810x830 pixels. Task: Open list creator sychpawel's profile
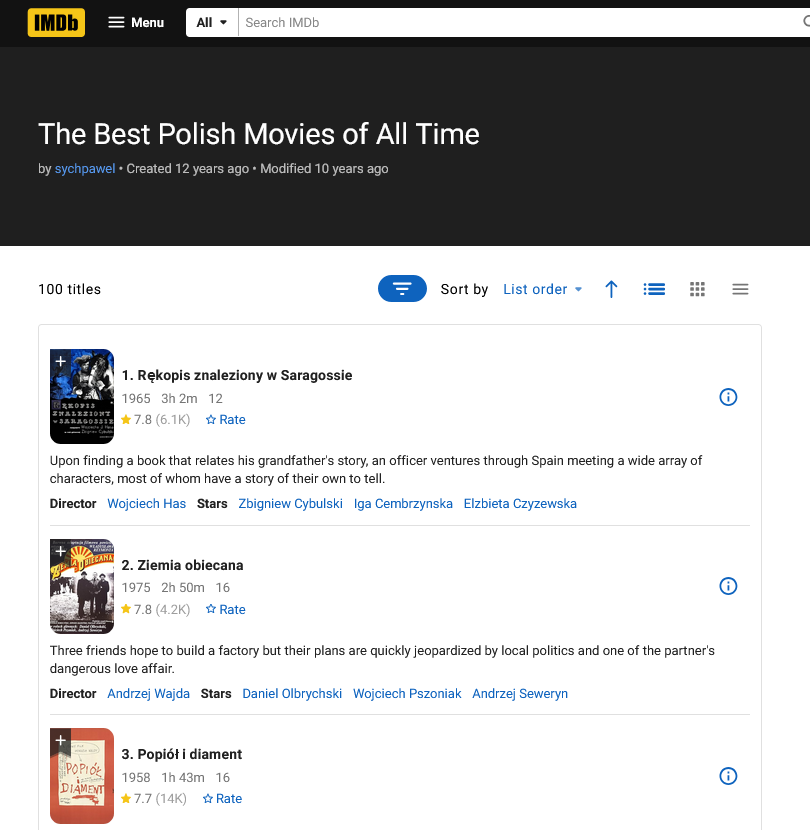85,168
